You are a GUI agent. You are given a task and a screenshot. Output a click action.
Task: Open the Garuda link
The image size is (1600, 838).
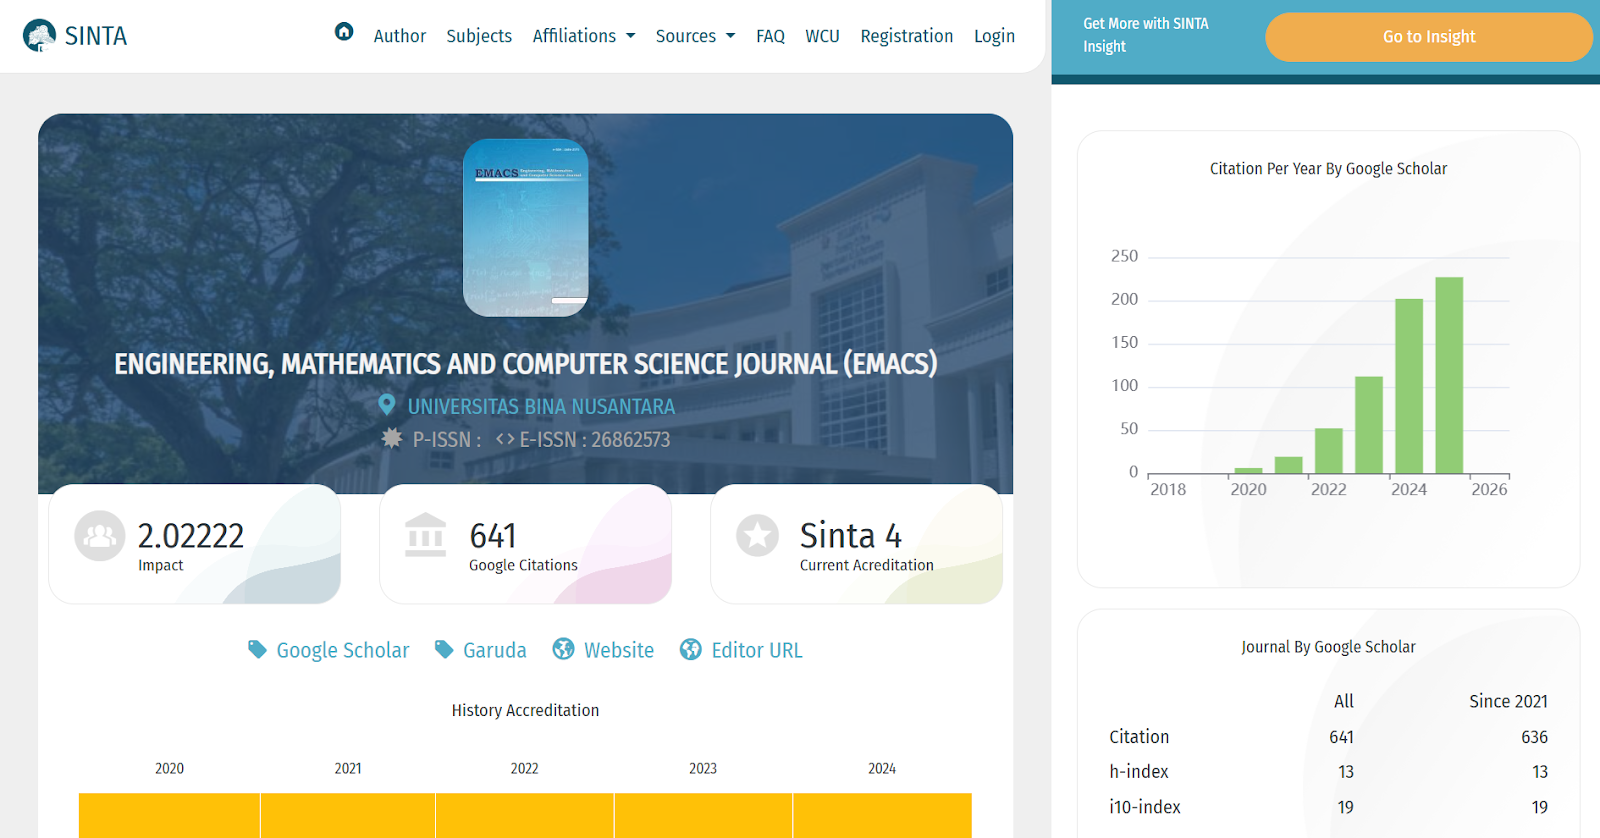click(x=495, y=650)
